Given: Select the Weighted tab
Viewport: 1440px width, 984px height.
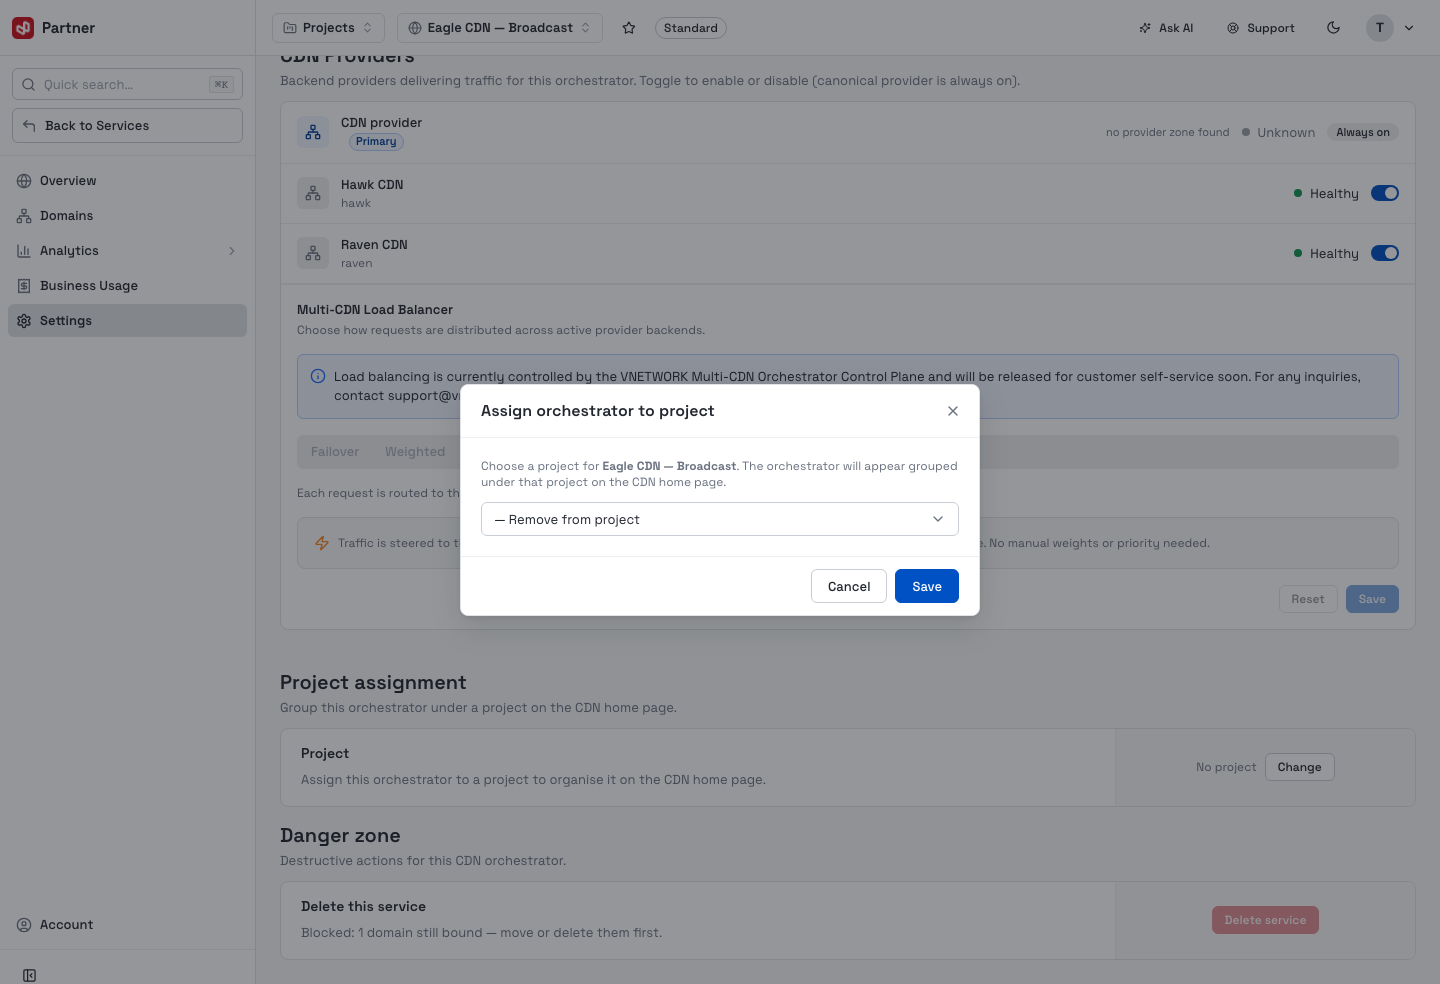Looking at the screenshot, I should coord(415,452).
